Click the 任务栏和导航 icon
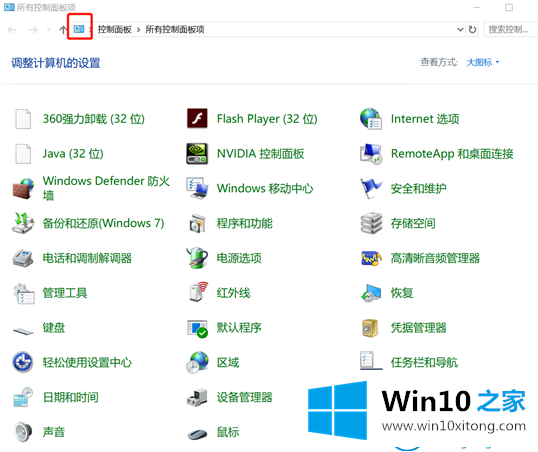The height and width of the screenshot is (452, 538). click(371, 360)
